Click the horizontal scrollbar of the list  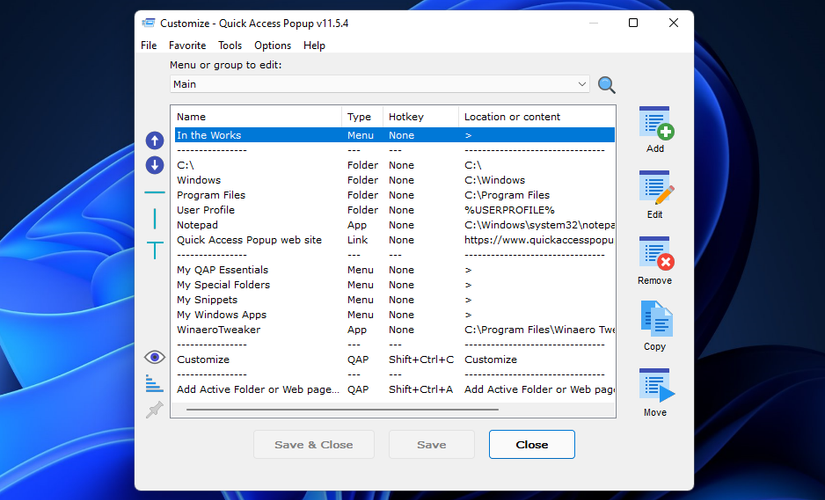pyautogui.click(x=342, y=409)
